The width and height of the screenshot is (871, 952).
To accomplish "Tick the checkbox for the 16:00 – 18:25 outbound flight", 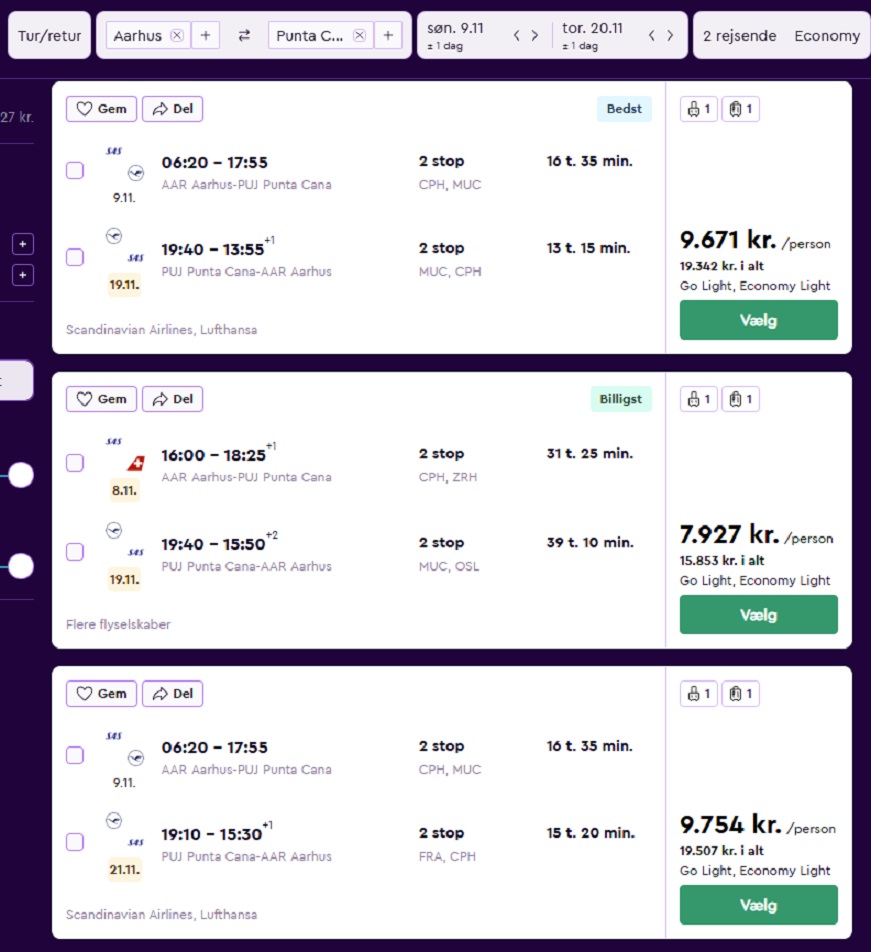I will [75, 463].
